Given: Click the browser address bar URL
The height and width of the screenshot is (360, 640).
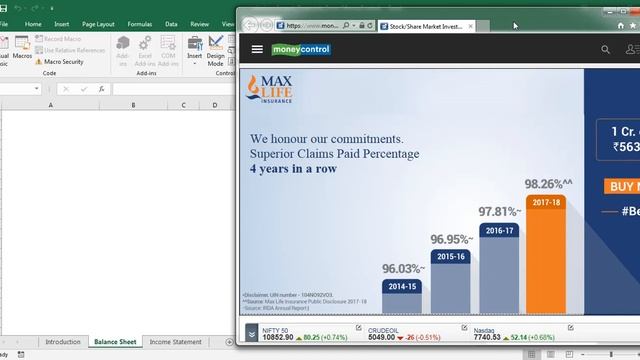Looking at the screenshot, I should pos(312,26).
